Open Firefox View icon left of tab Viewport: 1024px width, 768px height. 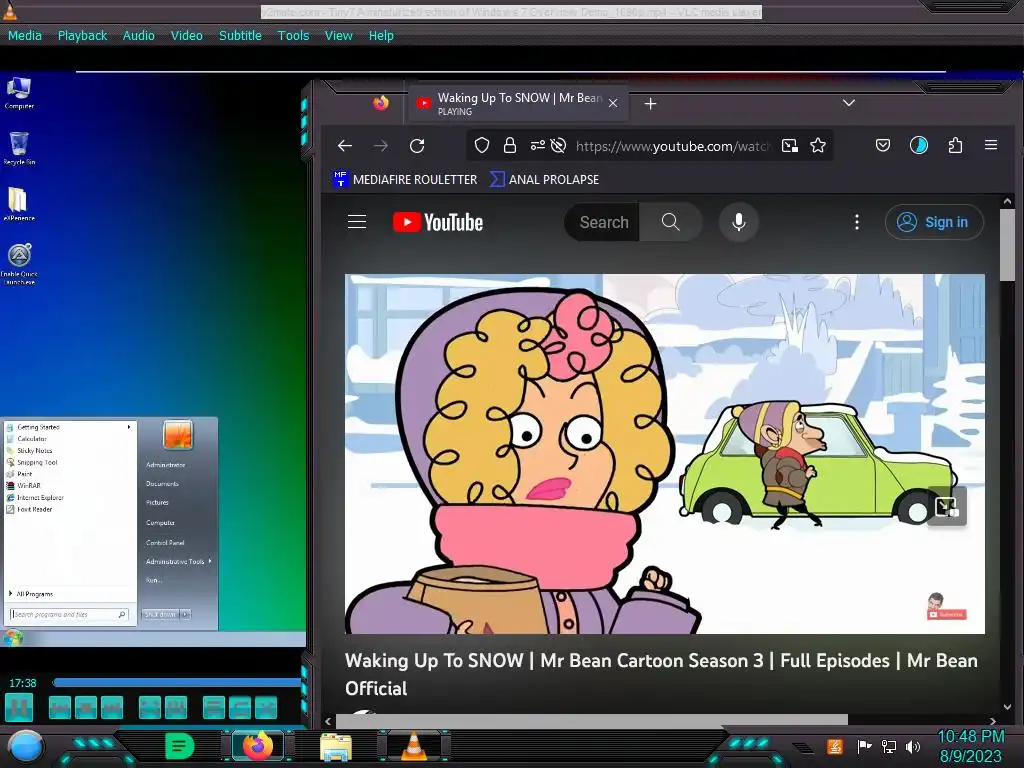tap(381, 103)
